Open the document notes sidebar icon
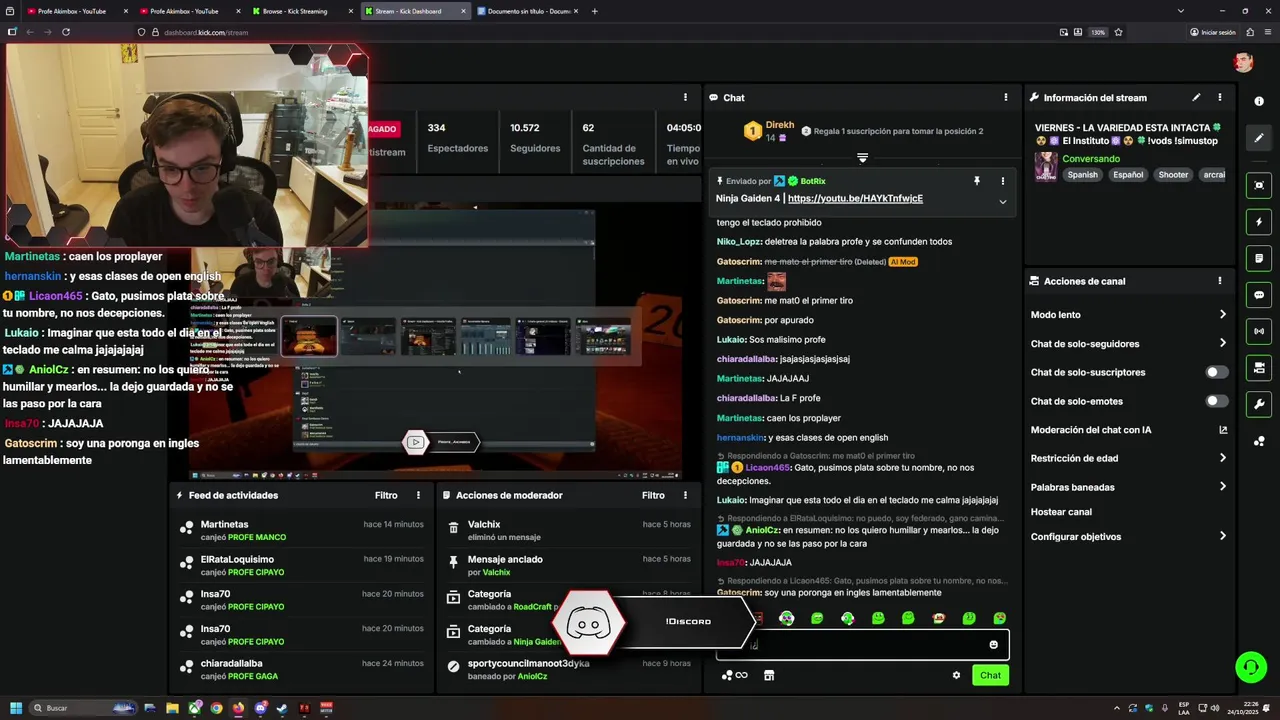 (1259, 259)
